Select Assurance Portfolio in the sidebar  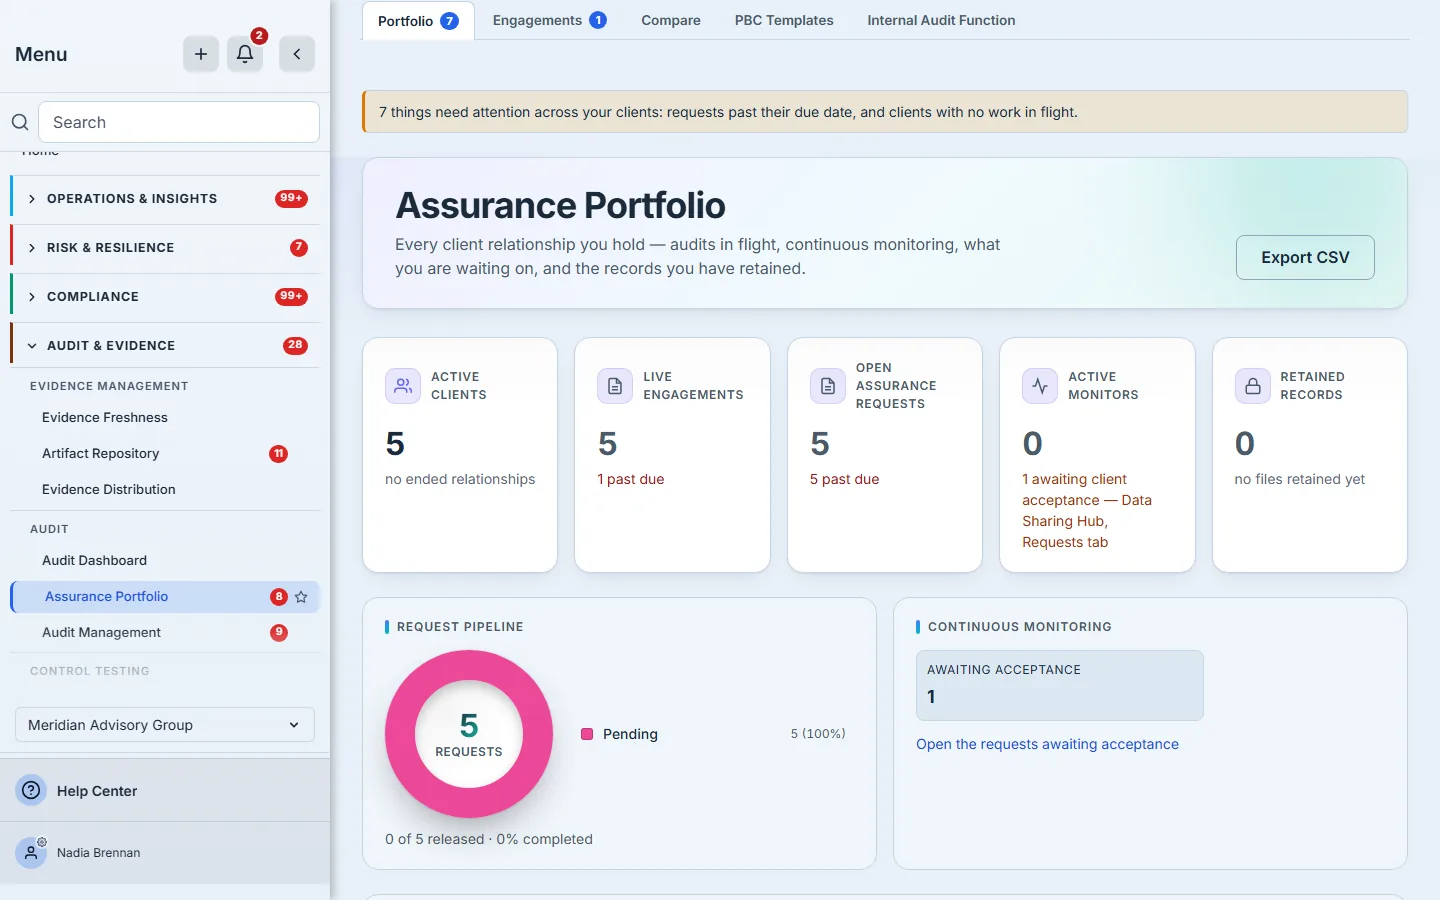[x=165, y=597]
